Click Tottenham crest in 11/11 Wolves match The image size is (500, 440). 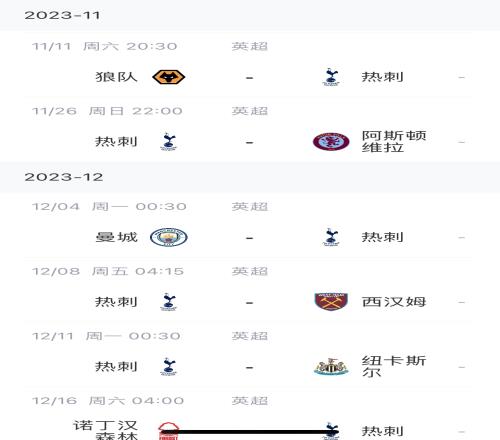point(331,77)
